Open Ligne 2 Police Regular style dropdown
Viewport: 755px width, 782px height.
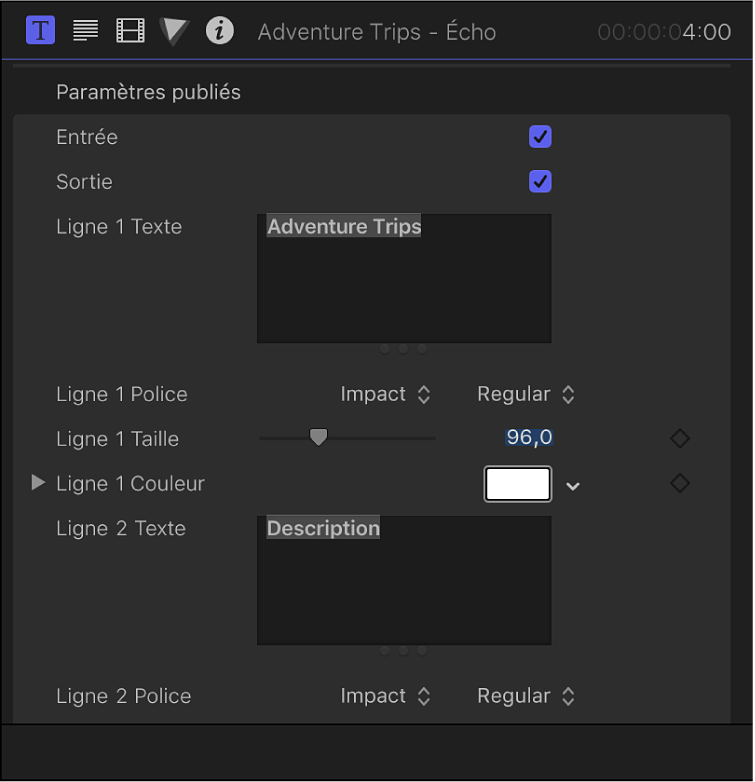(526, 696)
